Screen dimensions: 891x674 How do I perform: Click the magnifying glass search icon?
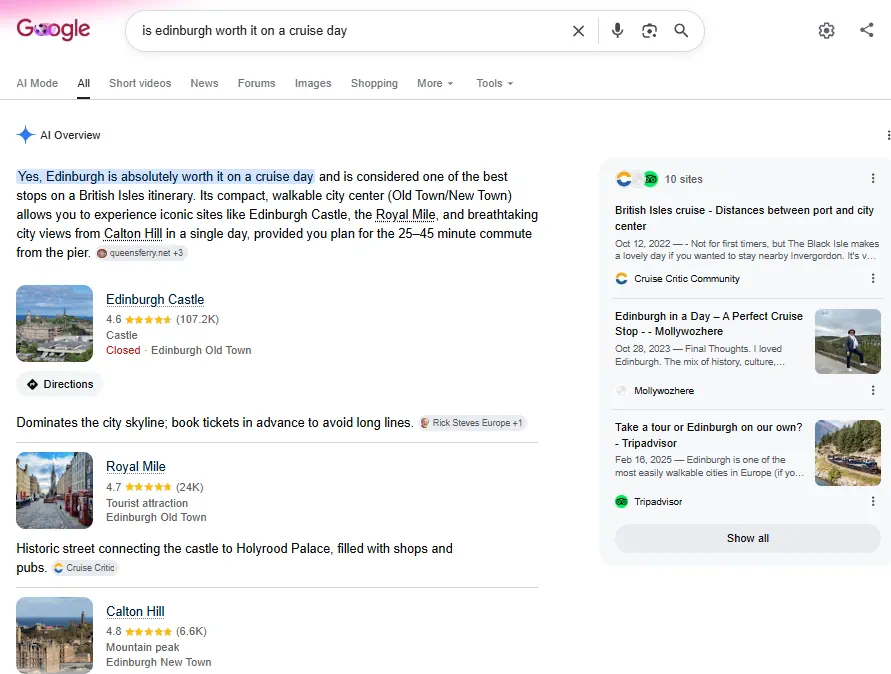tap(681, 31)
